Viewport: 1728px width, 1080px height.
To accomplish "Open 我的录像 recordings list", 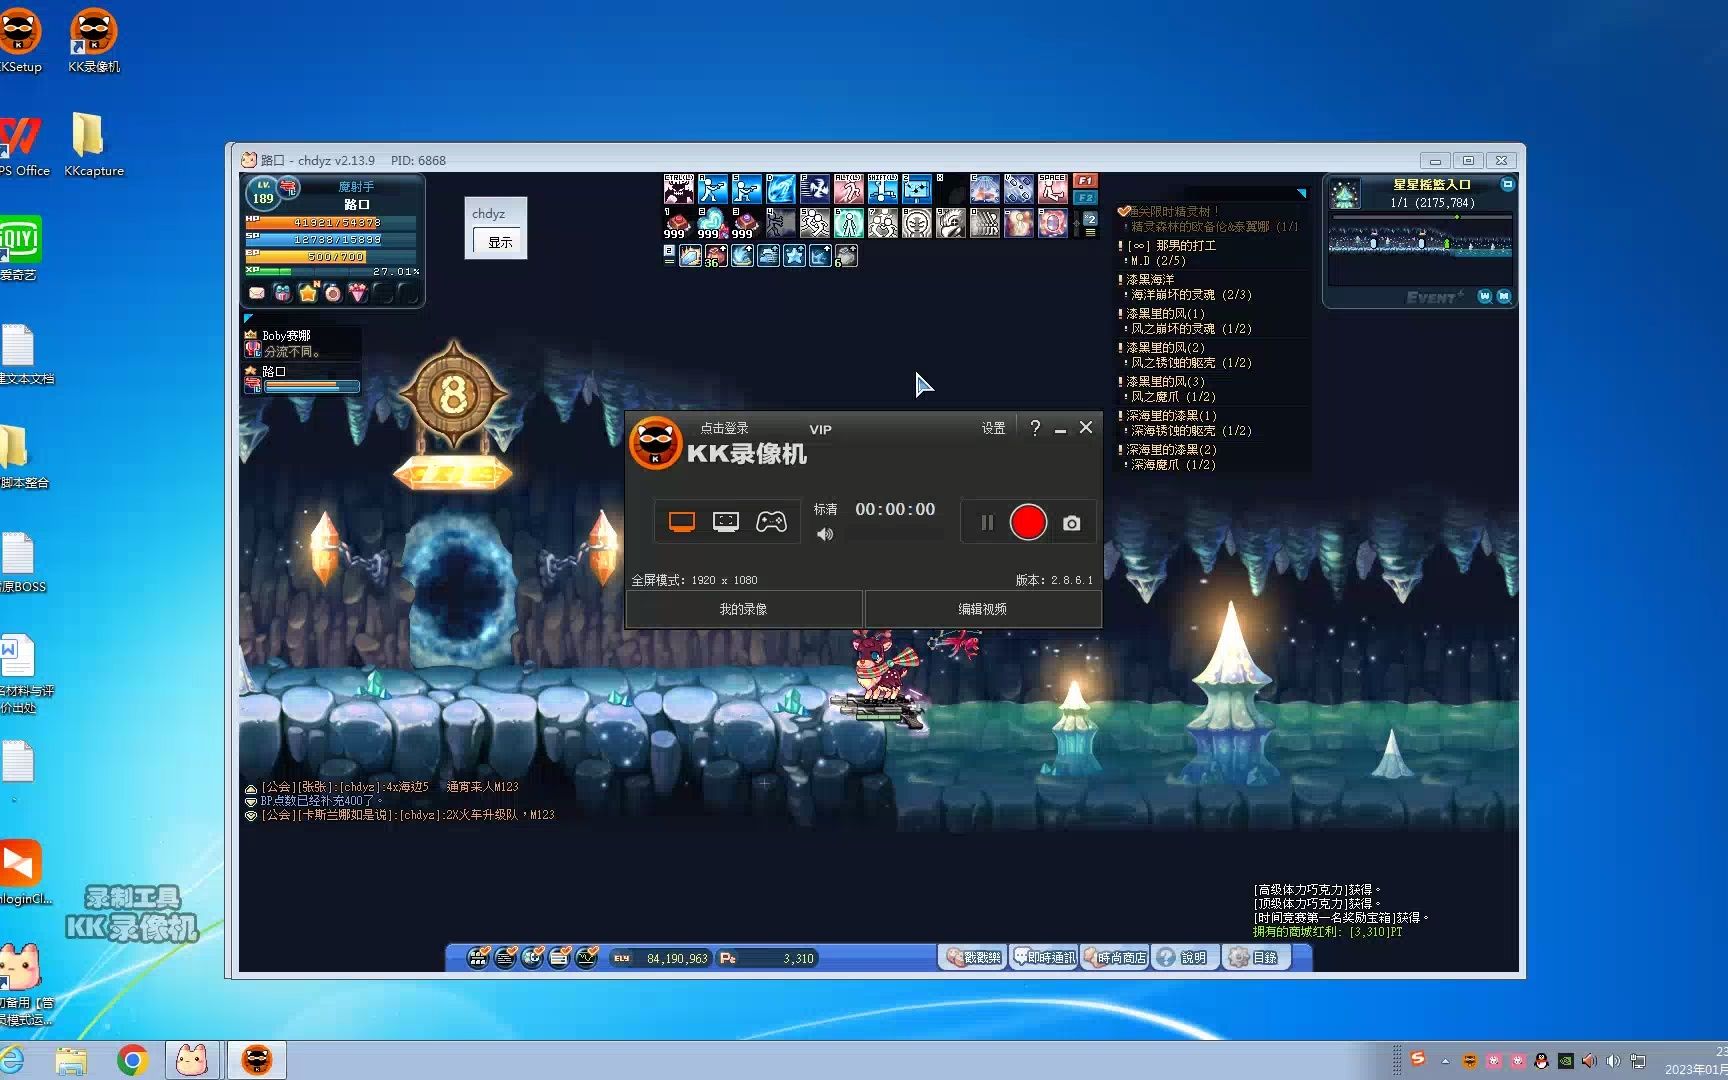I will (743, 608).
